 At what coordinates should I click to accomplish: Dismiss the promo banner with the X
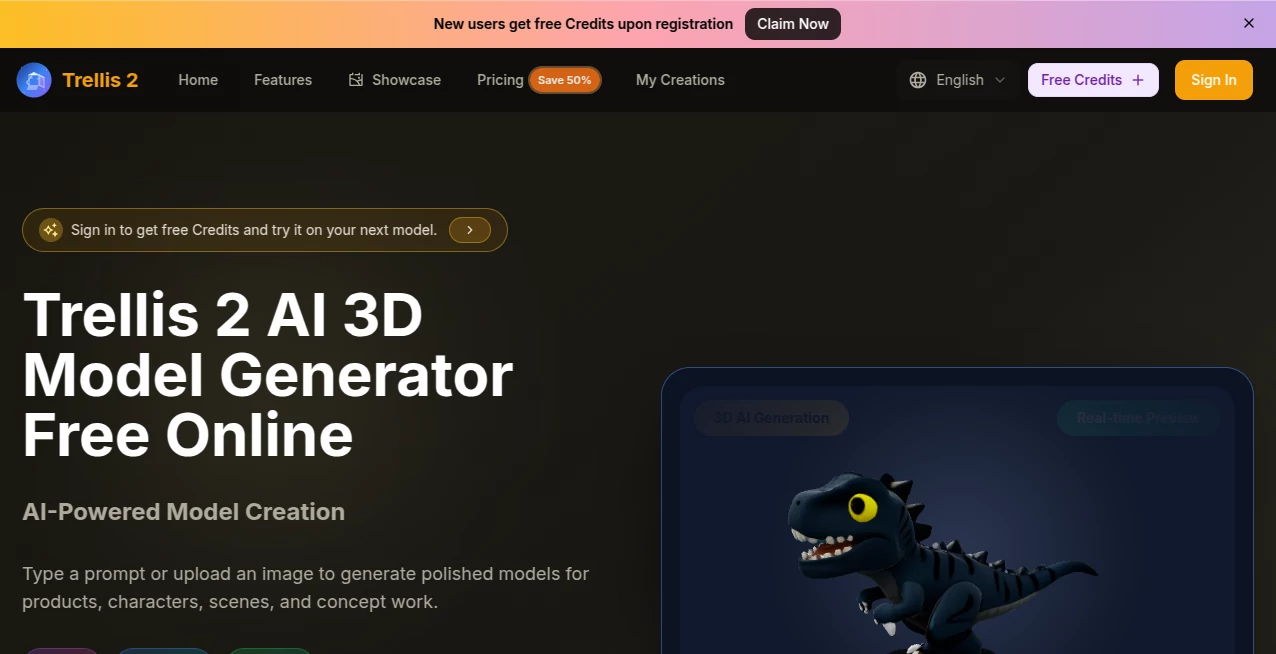tap(1249, 23)
